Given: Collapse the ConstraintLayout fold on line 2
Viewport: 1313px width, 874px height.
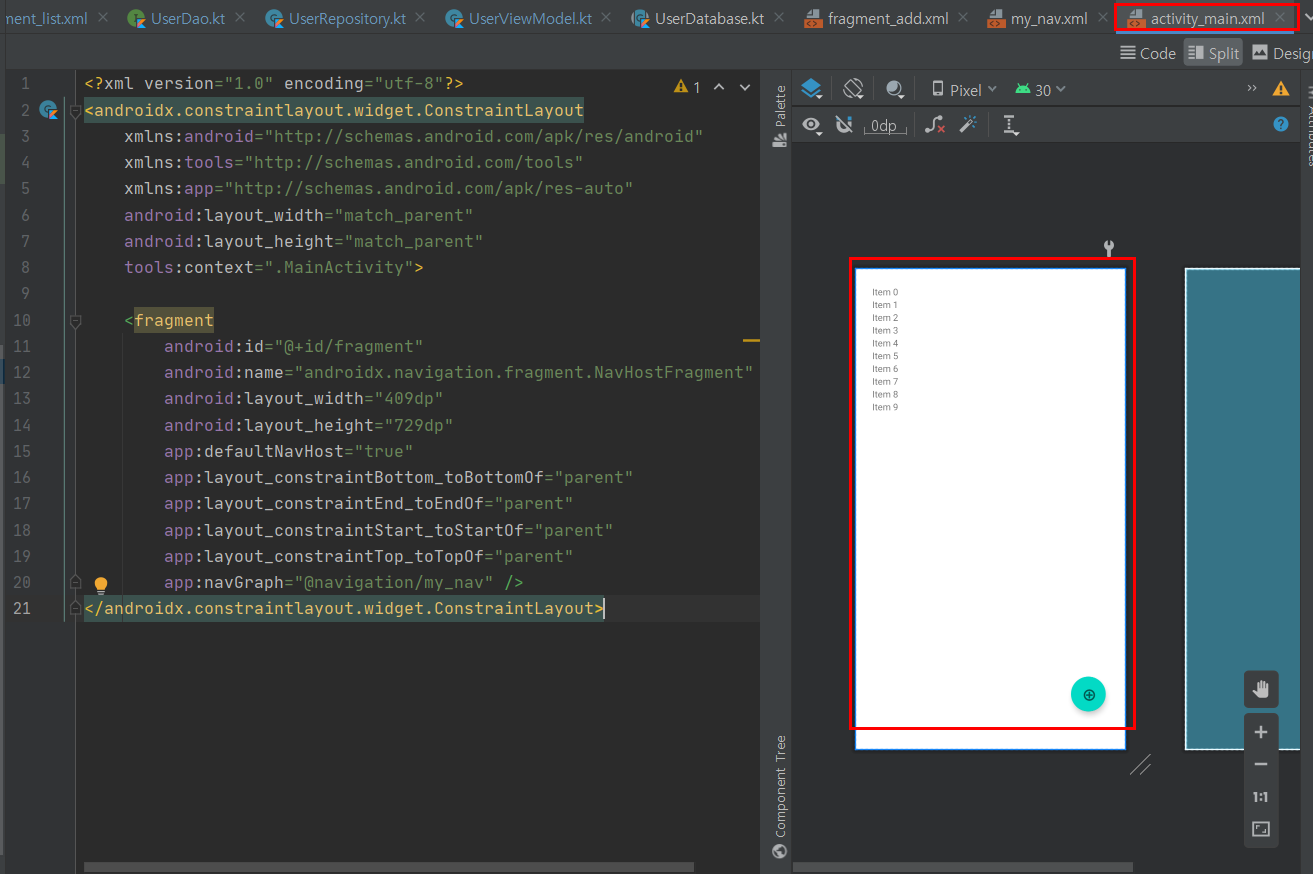Looking at the screenshot, I should tap(75, 110).
